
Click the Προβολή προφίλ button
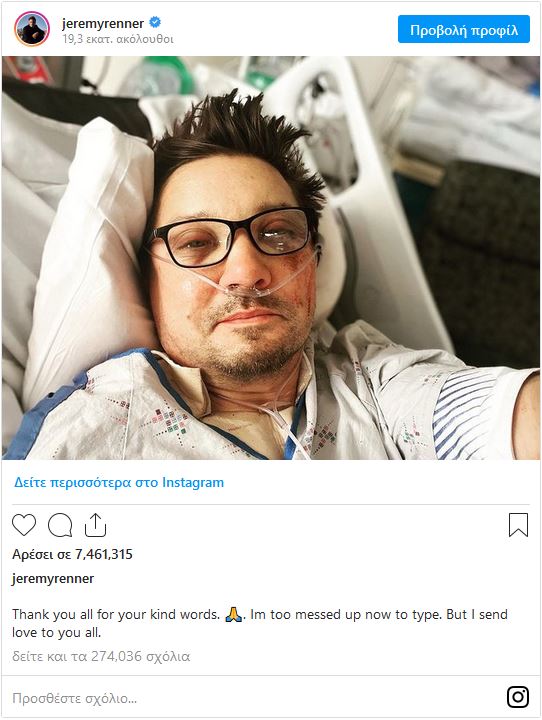point(464,29)
